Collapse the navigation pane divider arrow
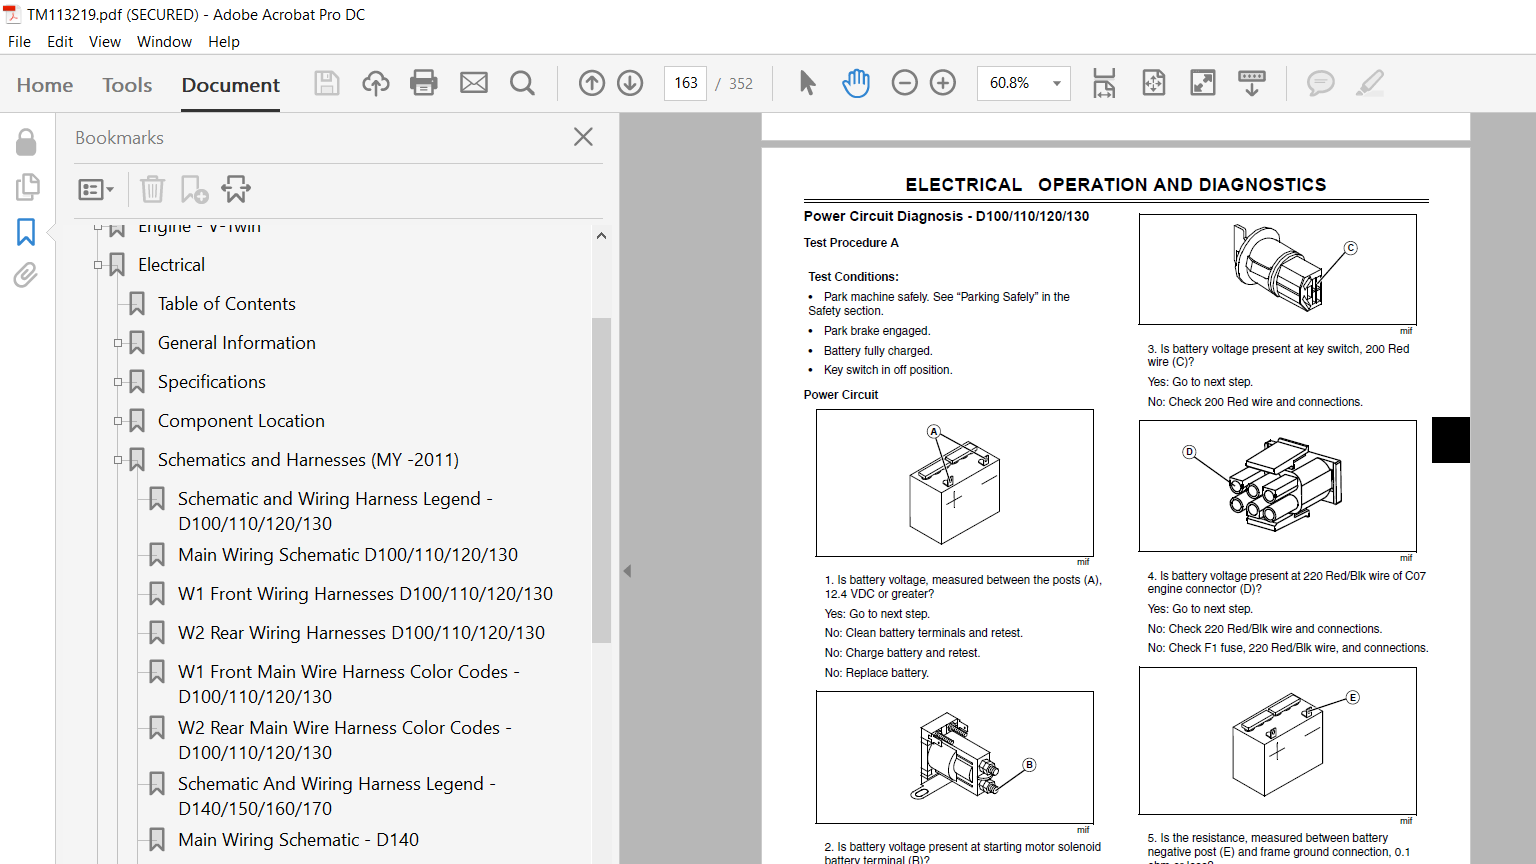Image resolution: width=1536 pixels, height=864 pixels. click(x=627, y=571)
